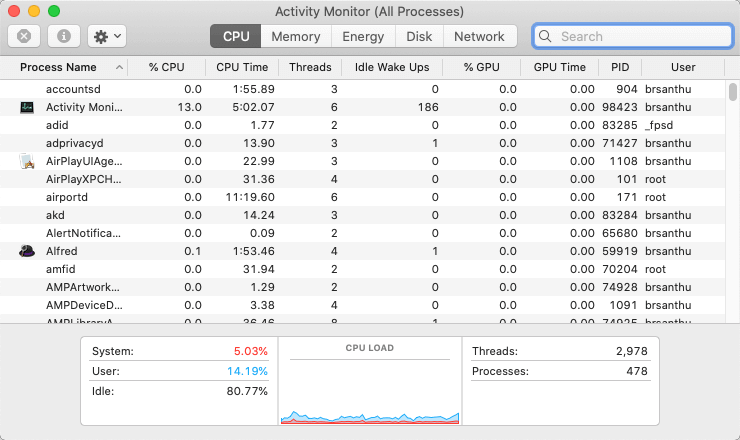Select the AirPlayUIAgent process icon
Viewport: 740px width, 440px height.
coord(27,161)
